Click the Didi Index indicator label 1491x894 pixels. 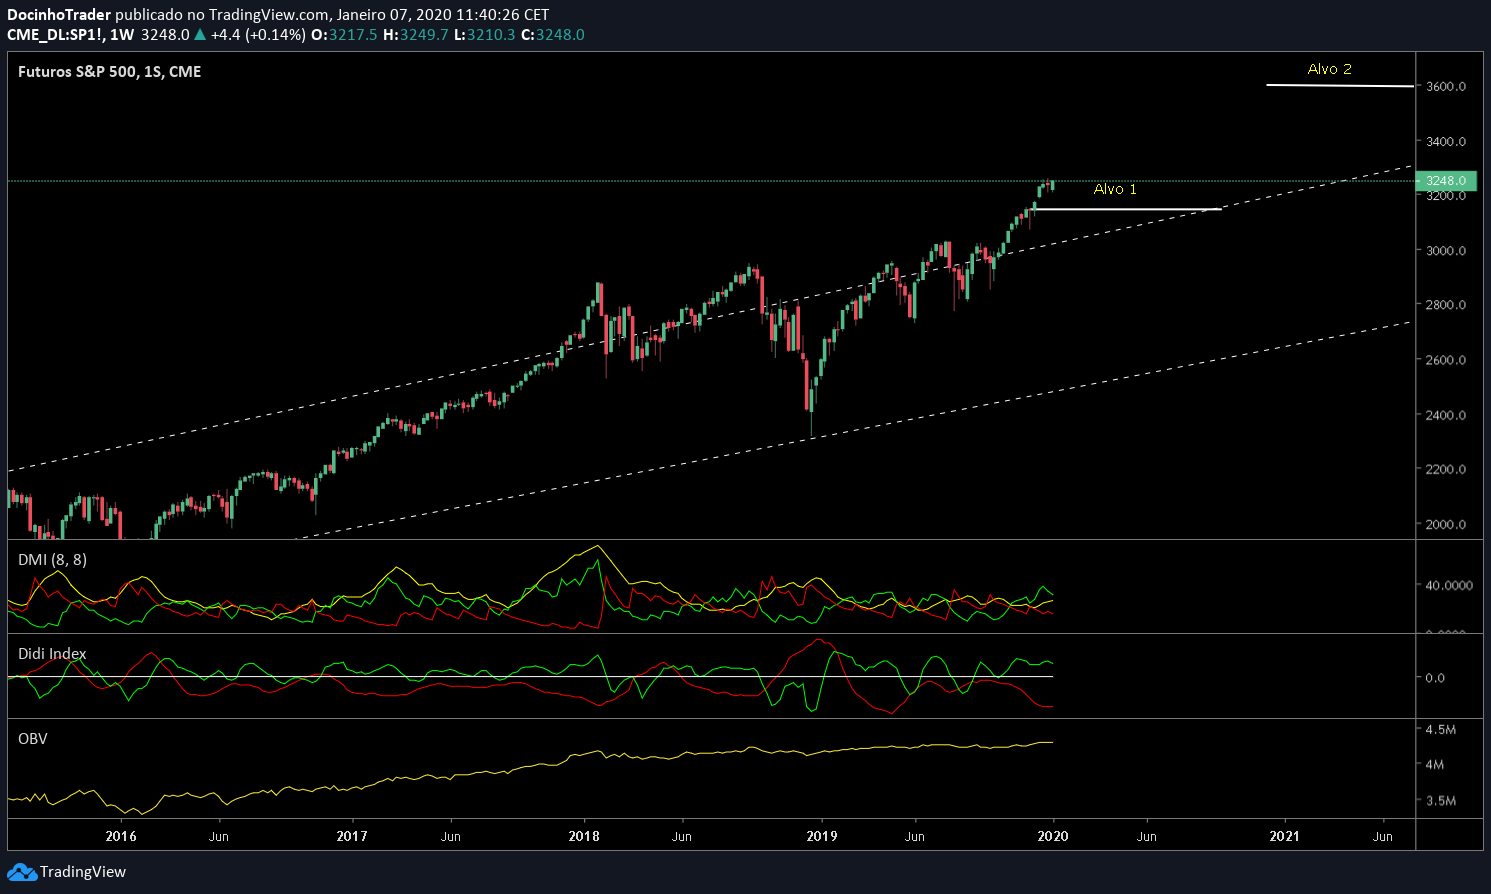(x=52, y=654)
